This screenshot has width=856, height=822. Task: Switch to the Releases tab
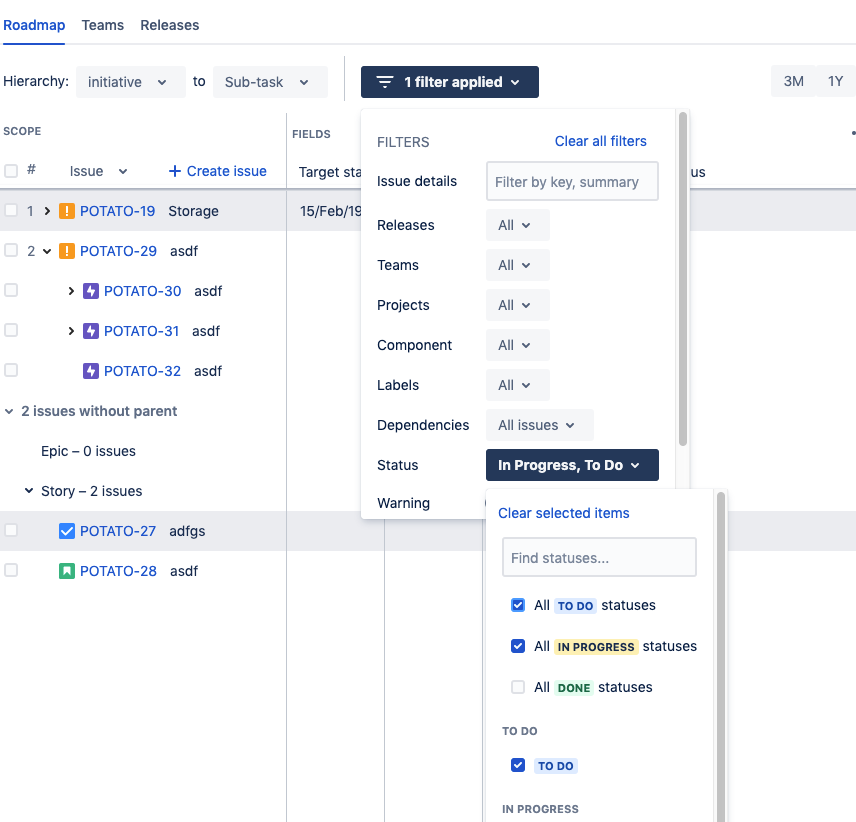[x=169, y=25]
